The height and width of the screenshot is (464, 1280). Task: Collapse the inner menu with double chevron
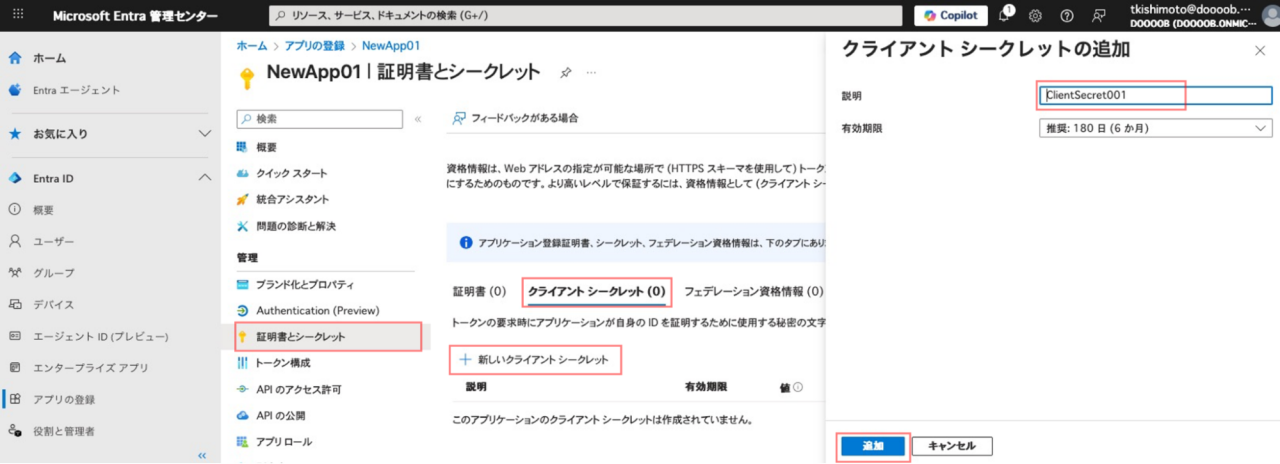(x=418, y=119)
